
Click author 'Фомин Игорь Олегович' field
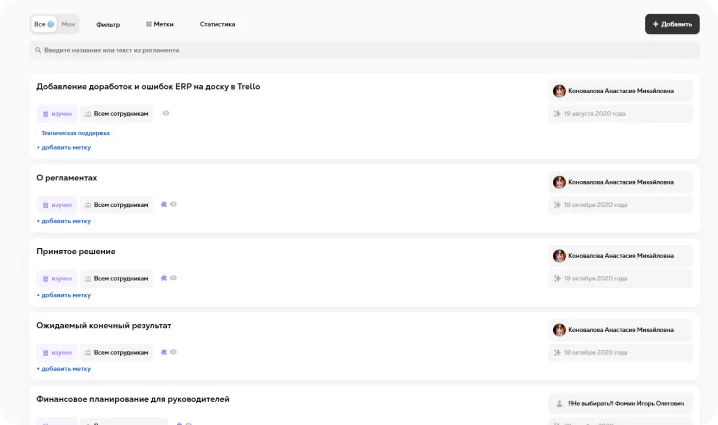pos(620,403)
